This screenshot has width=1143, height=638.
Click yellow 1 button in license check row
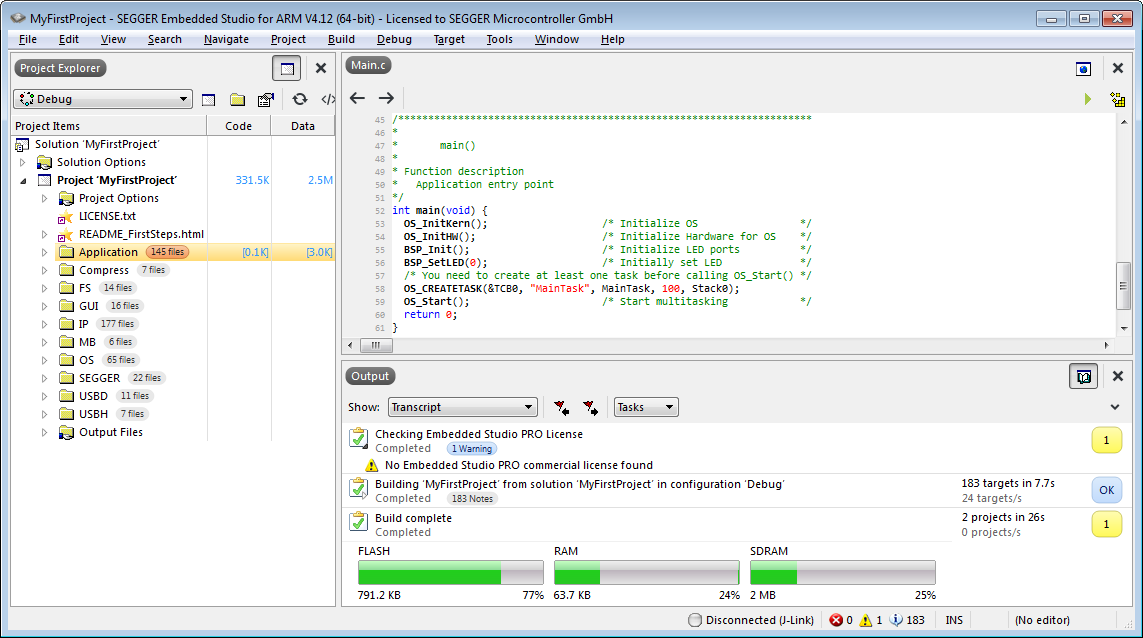pos(1107,440)
